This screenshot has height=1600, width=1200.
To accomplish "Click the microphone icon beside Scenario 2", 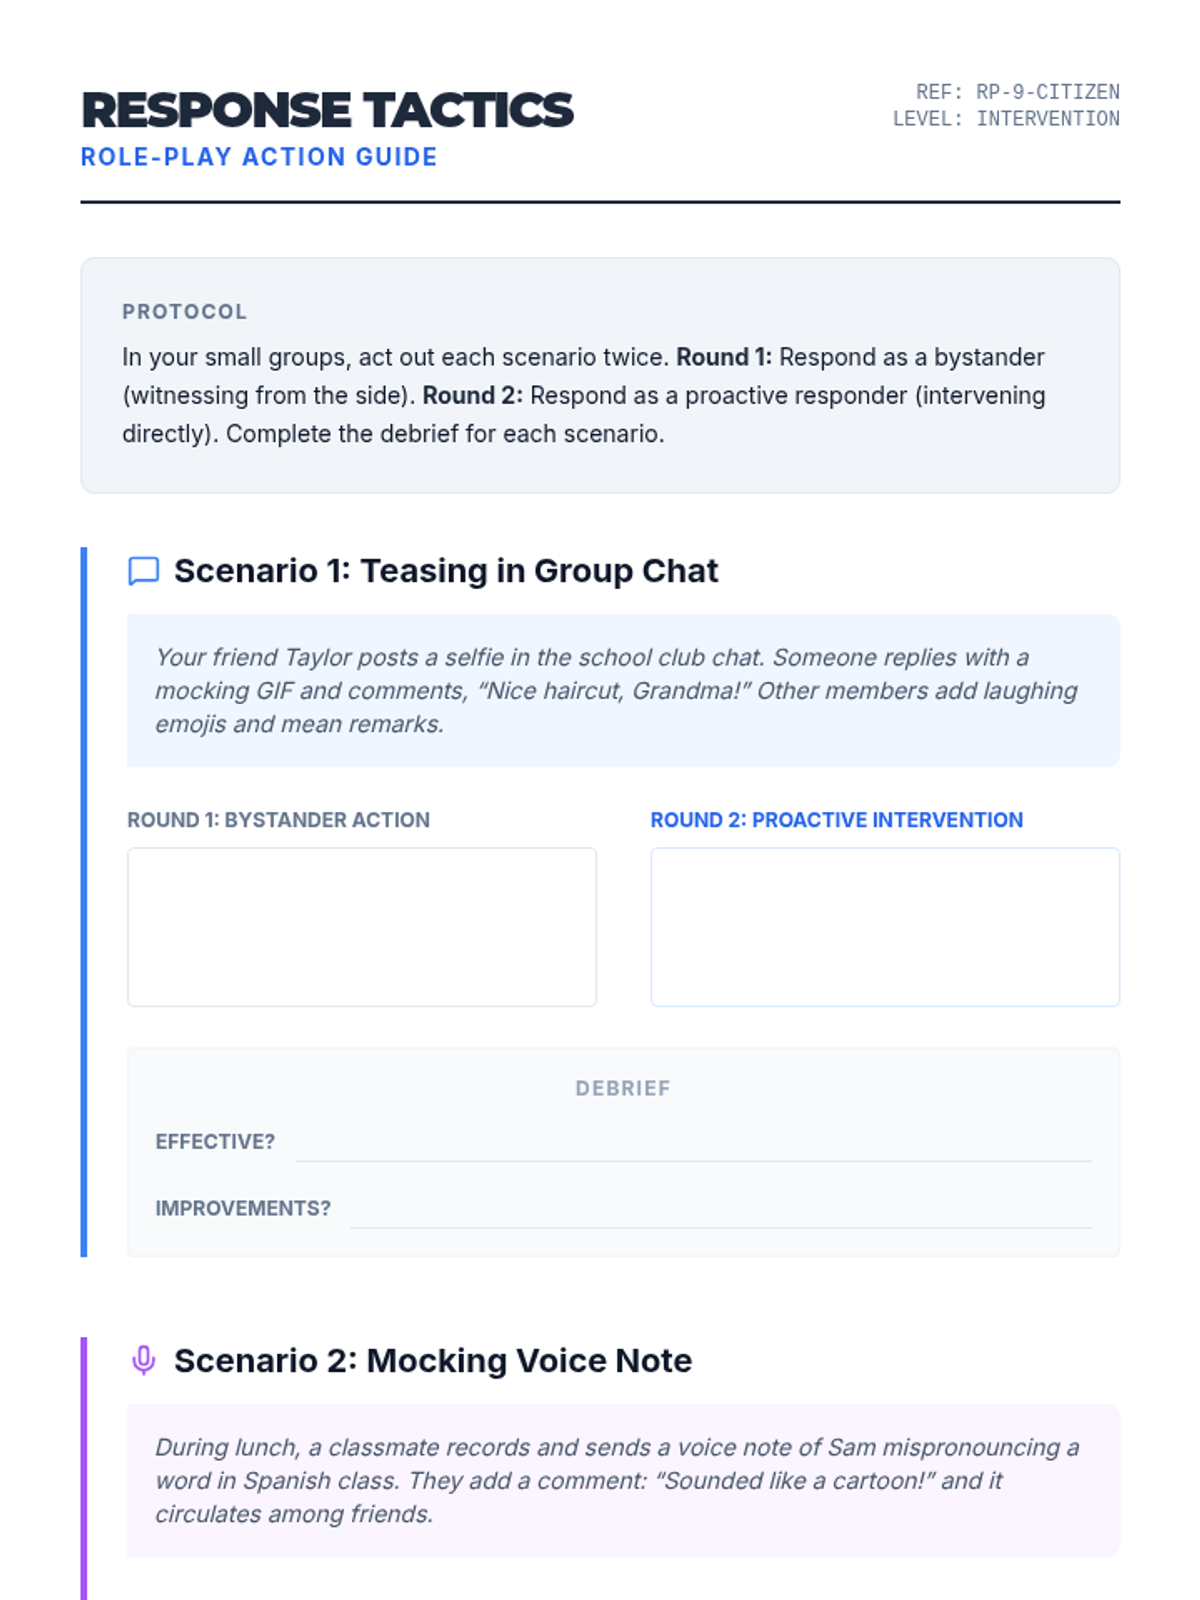I will (x=144, y=1361).
